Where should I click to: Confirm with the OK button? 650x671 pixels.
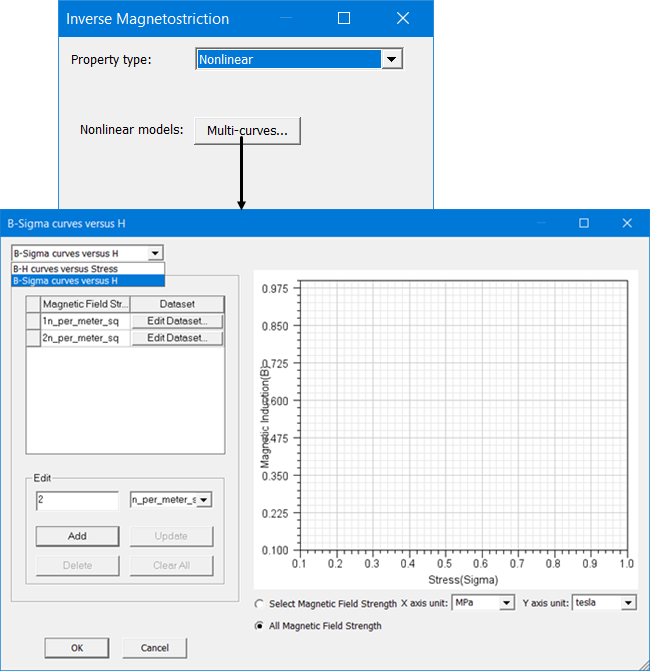click(77, 648)
